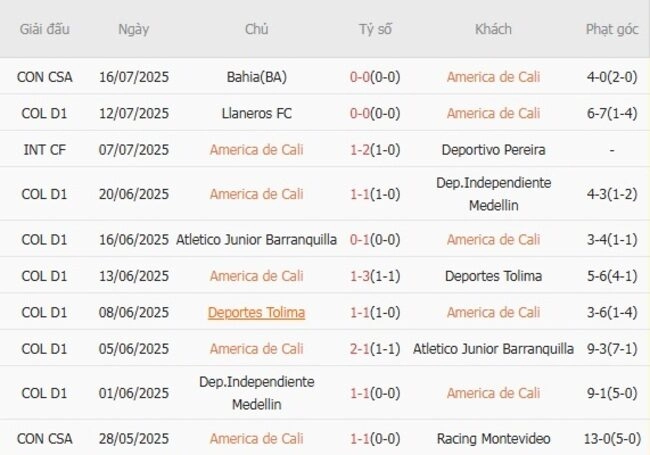The image size is (650, 455).
Task: Open Bahia(BA) team in 16/07/2025 row
Action: click(257, 77)
